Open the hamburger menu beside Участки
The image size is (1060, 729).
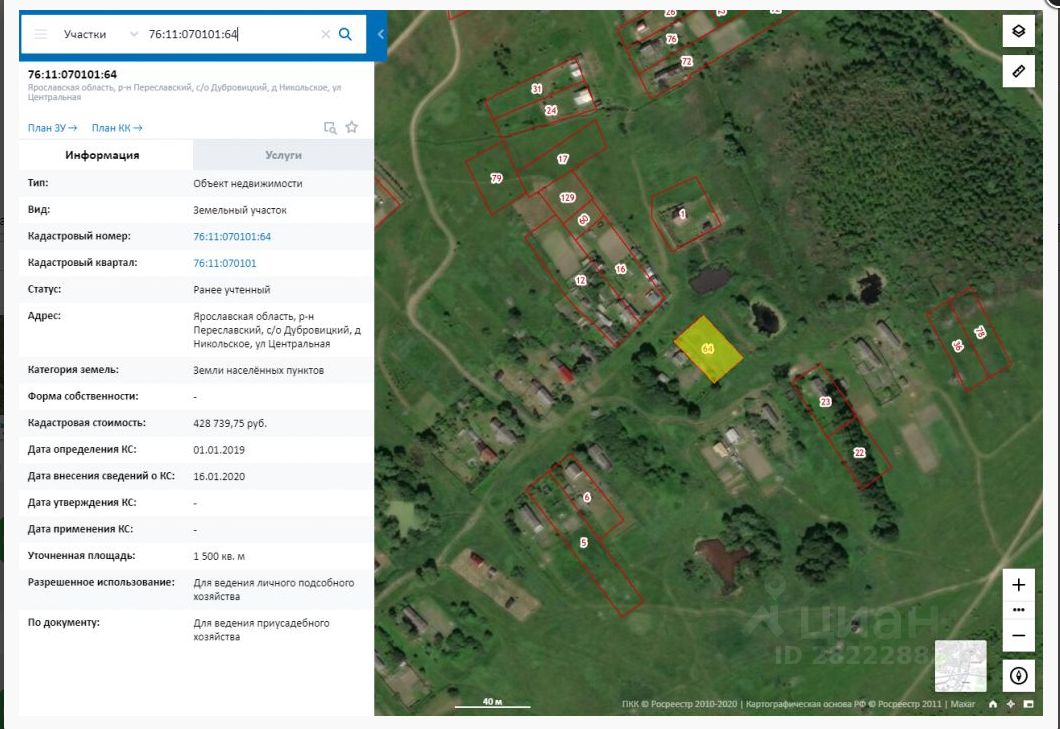41,34
